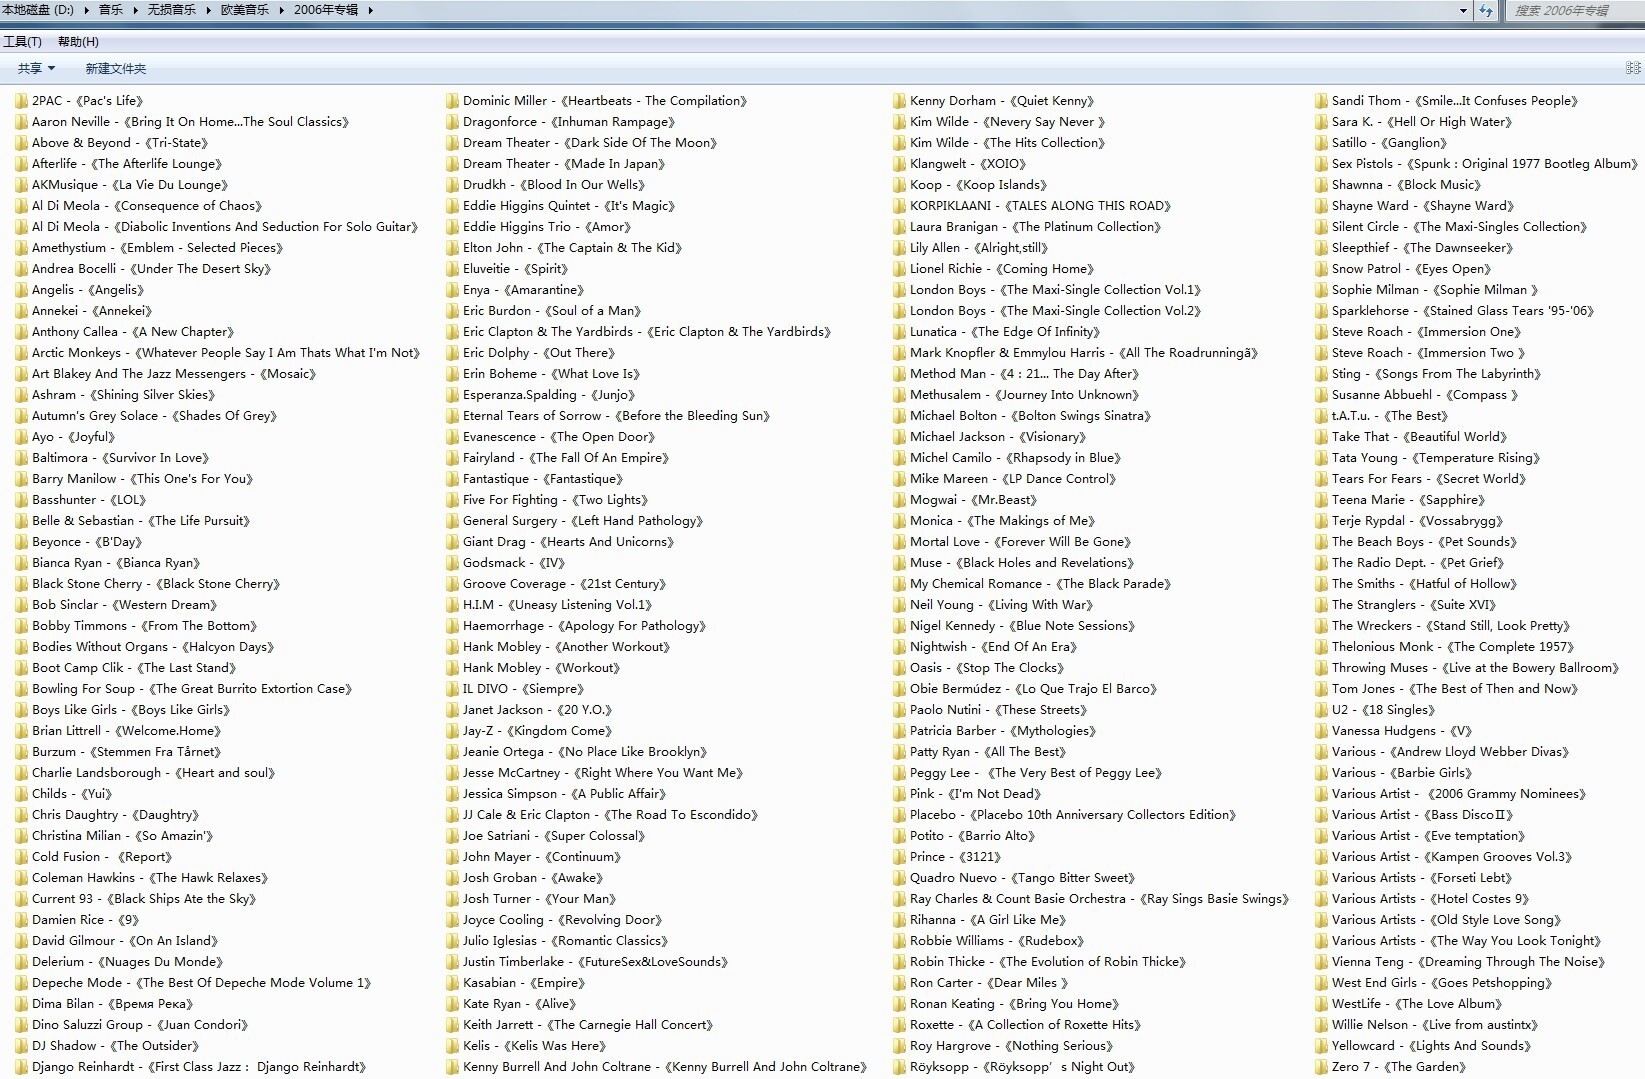Select the Zero 7 The Garden folder icon
The image size is (1645, 1079).
[x=1321, y=1067]
